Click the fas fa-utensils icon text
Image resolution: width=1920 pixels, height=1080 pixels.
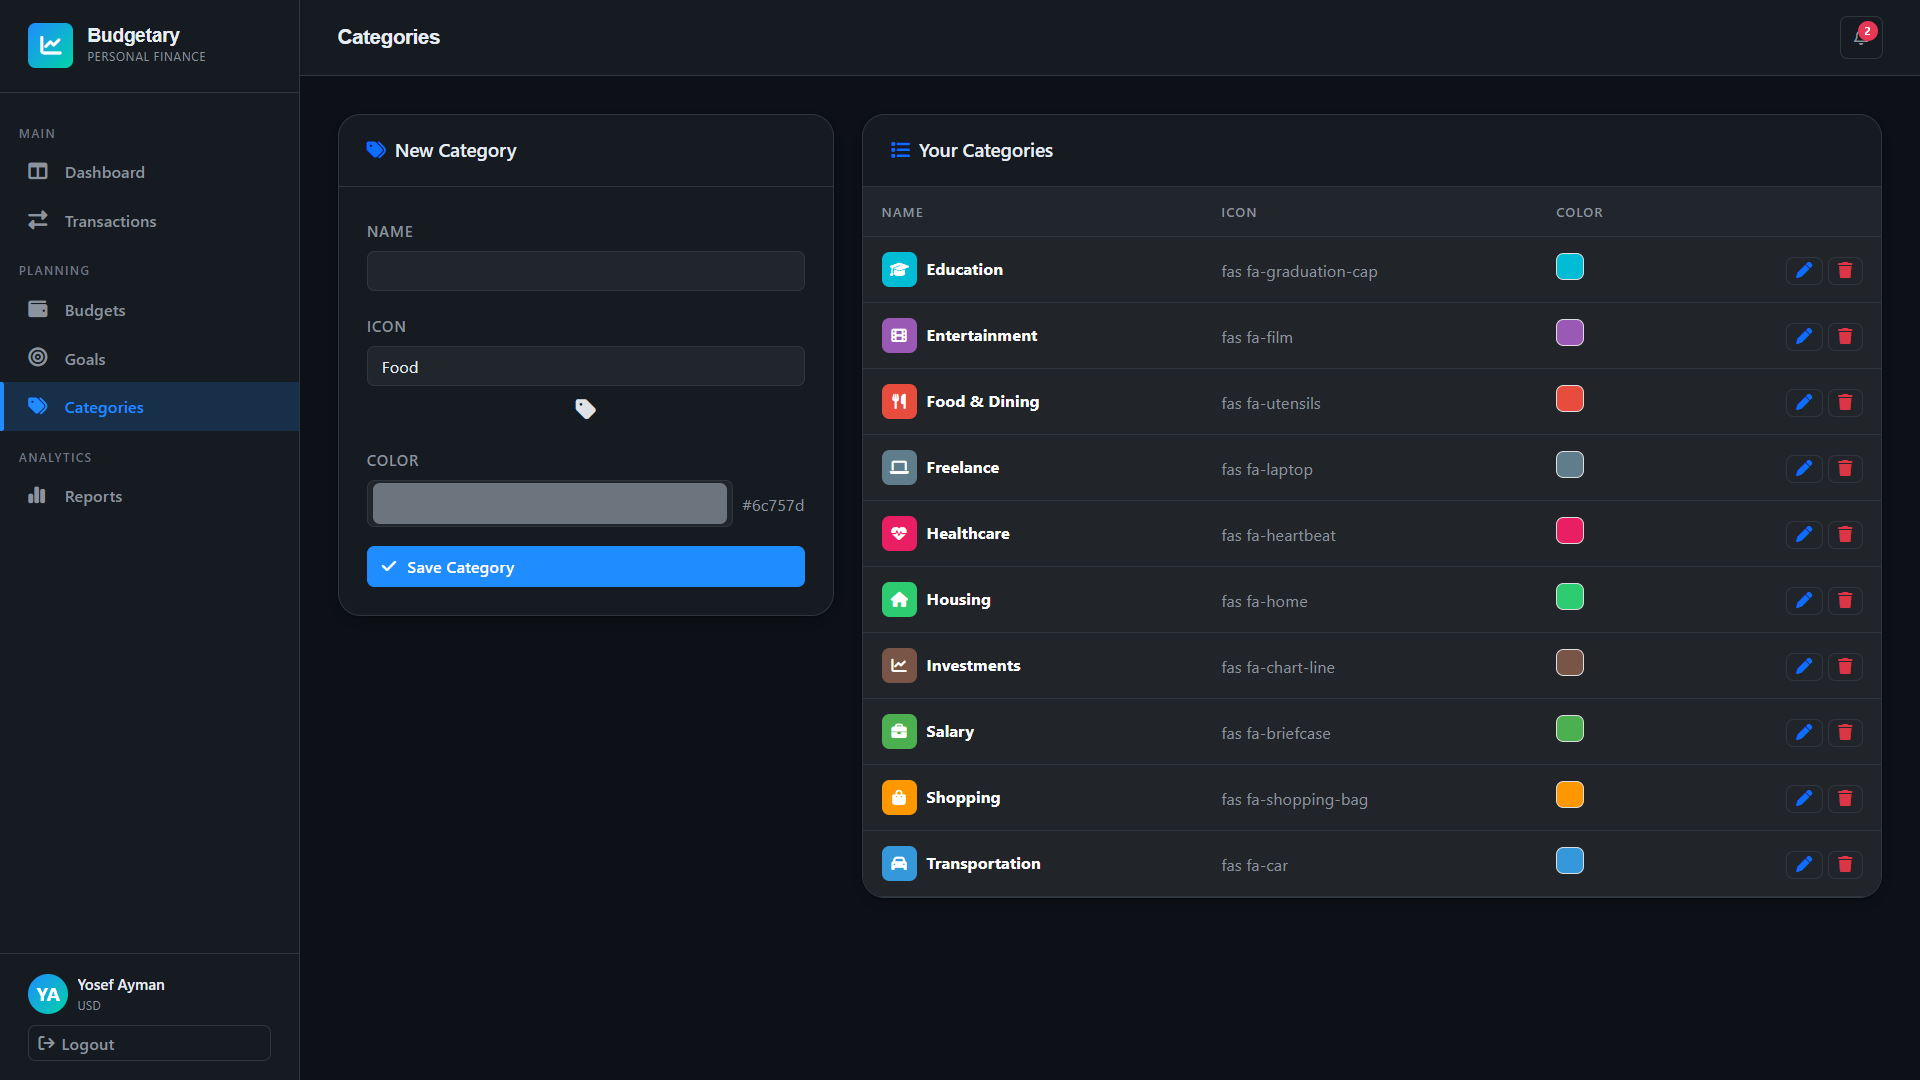pyautogui.click(x=1270, y=403)
